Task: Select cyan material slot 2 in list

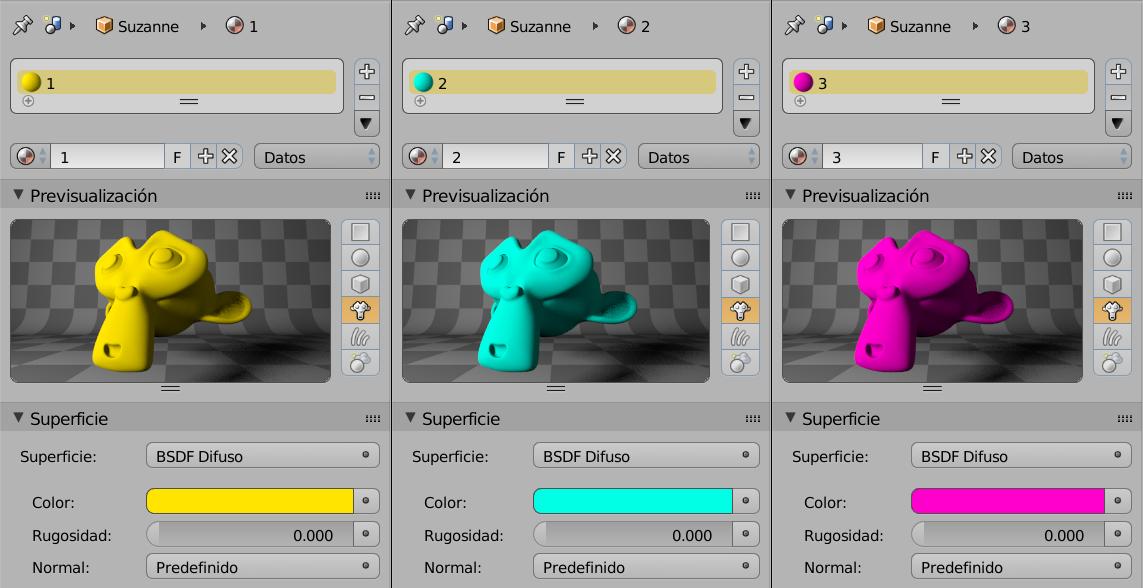Action: 562,82
